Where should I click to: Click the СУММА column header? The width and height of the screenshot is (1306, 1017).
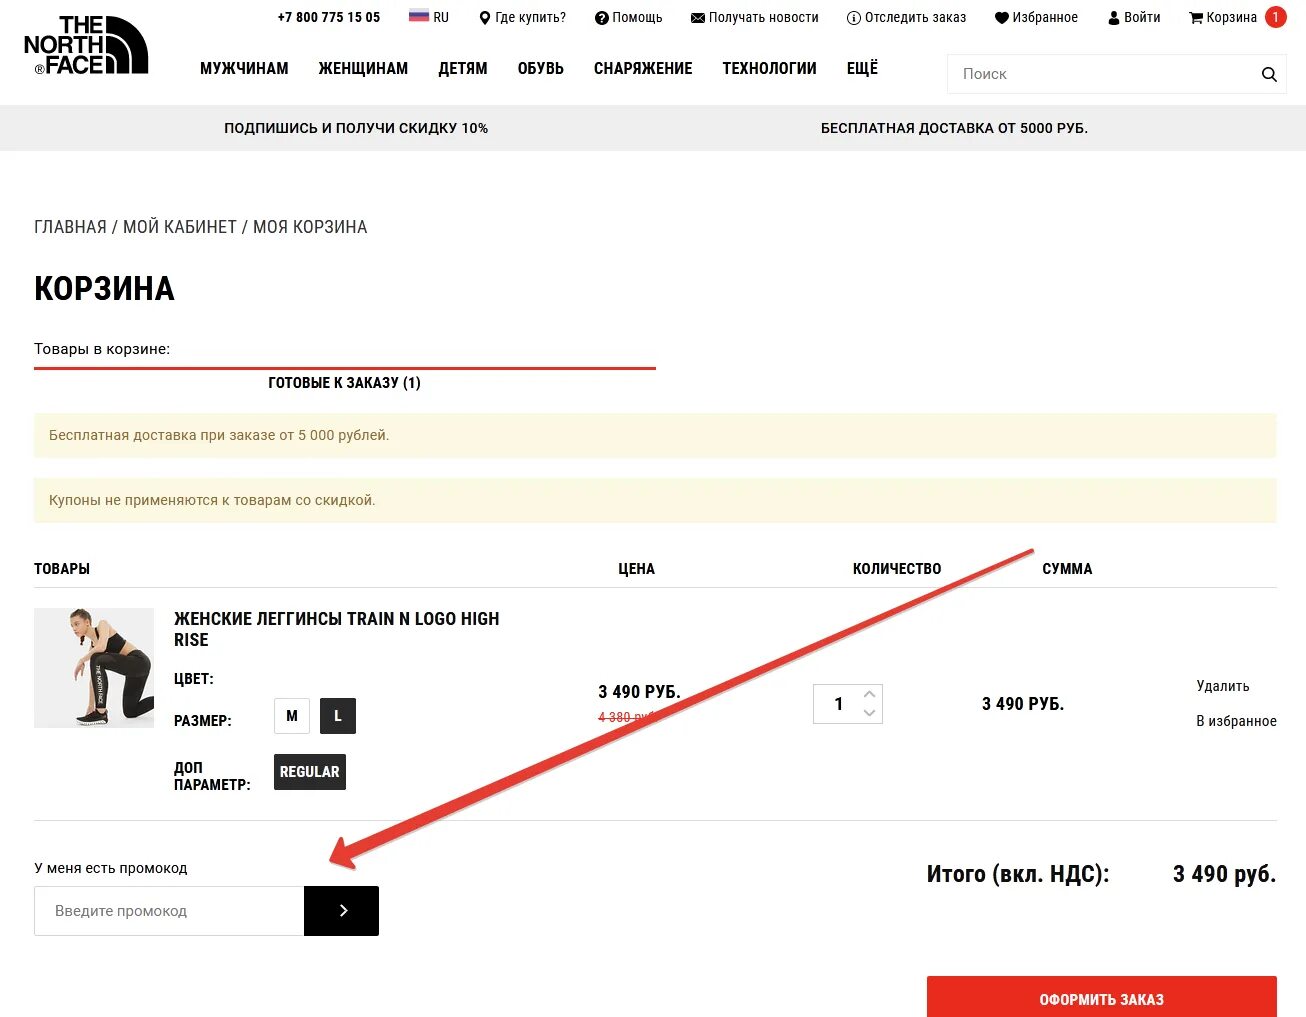click(x=1067, y=569)
